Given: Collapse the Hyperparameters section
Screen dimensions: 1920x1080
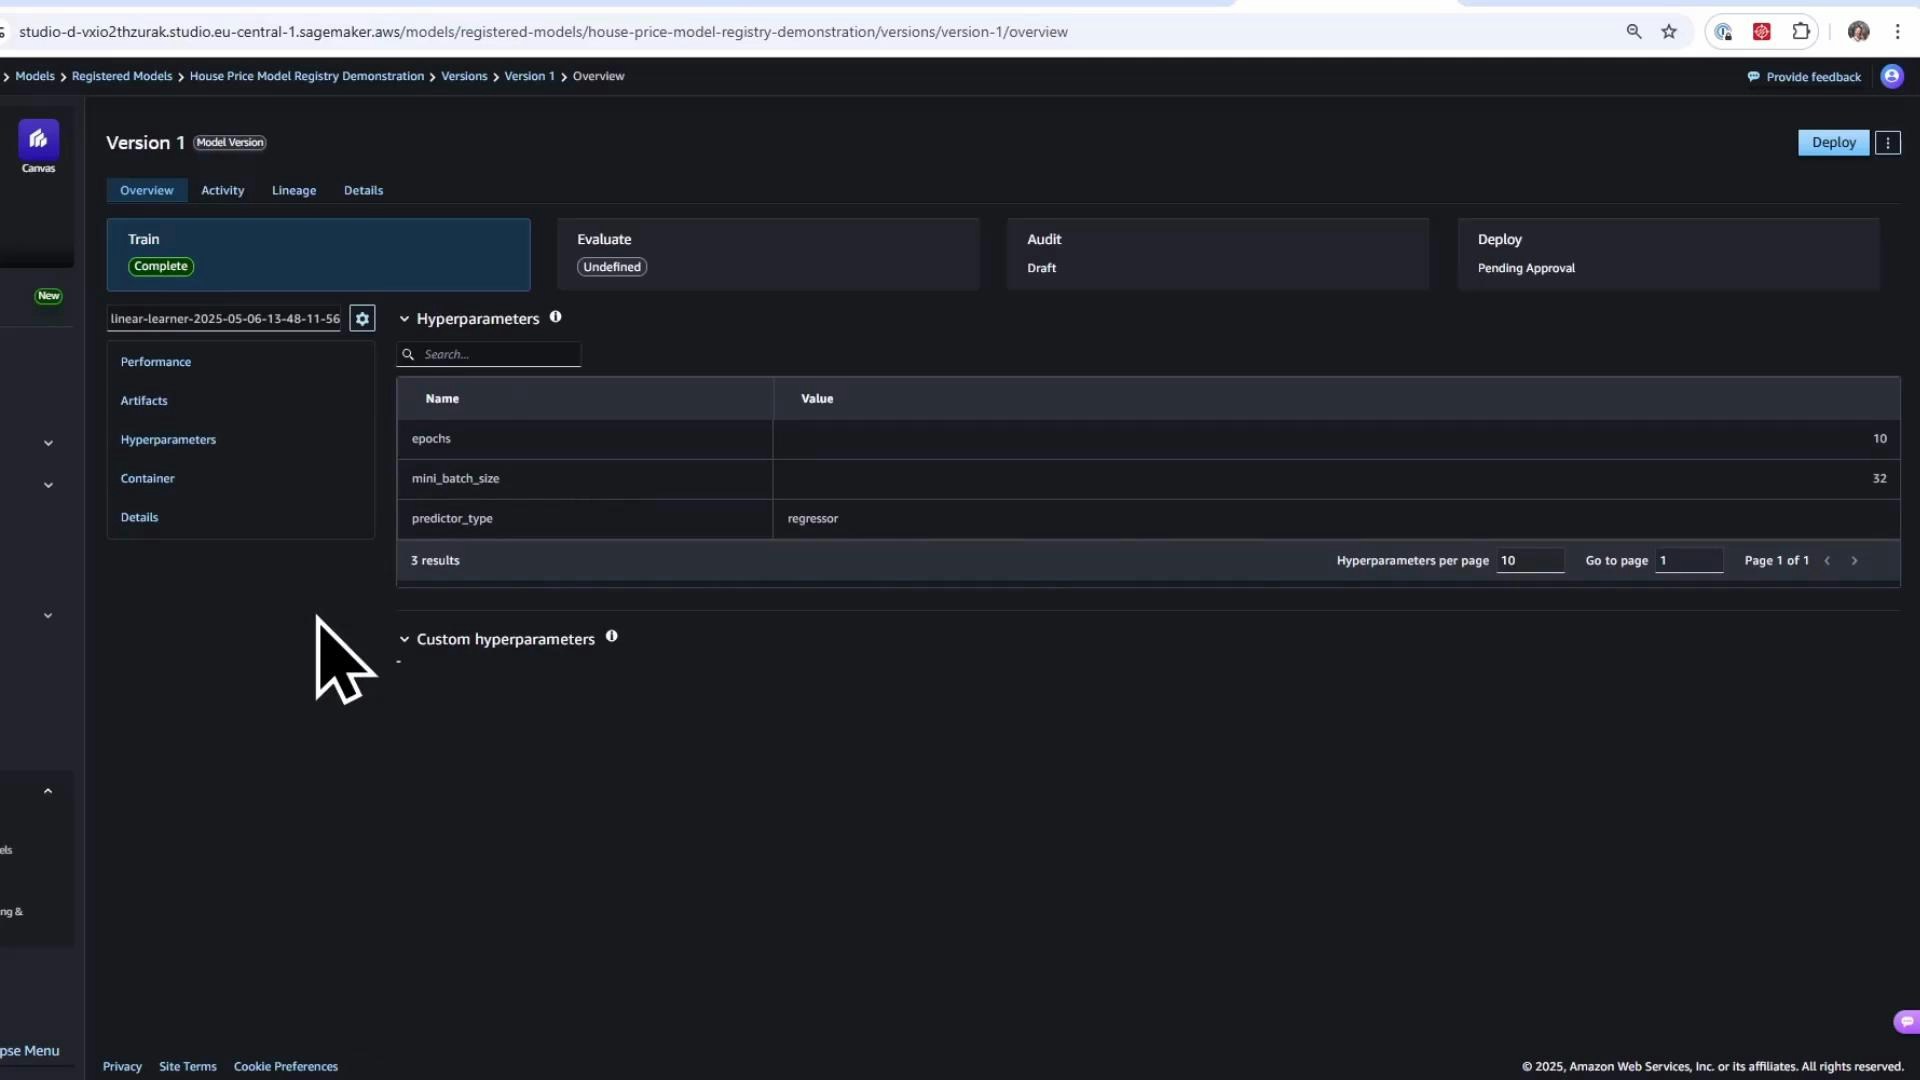Looking at the screenshot, I should coord(404,319).
